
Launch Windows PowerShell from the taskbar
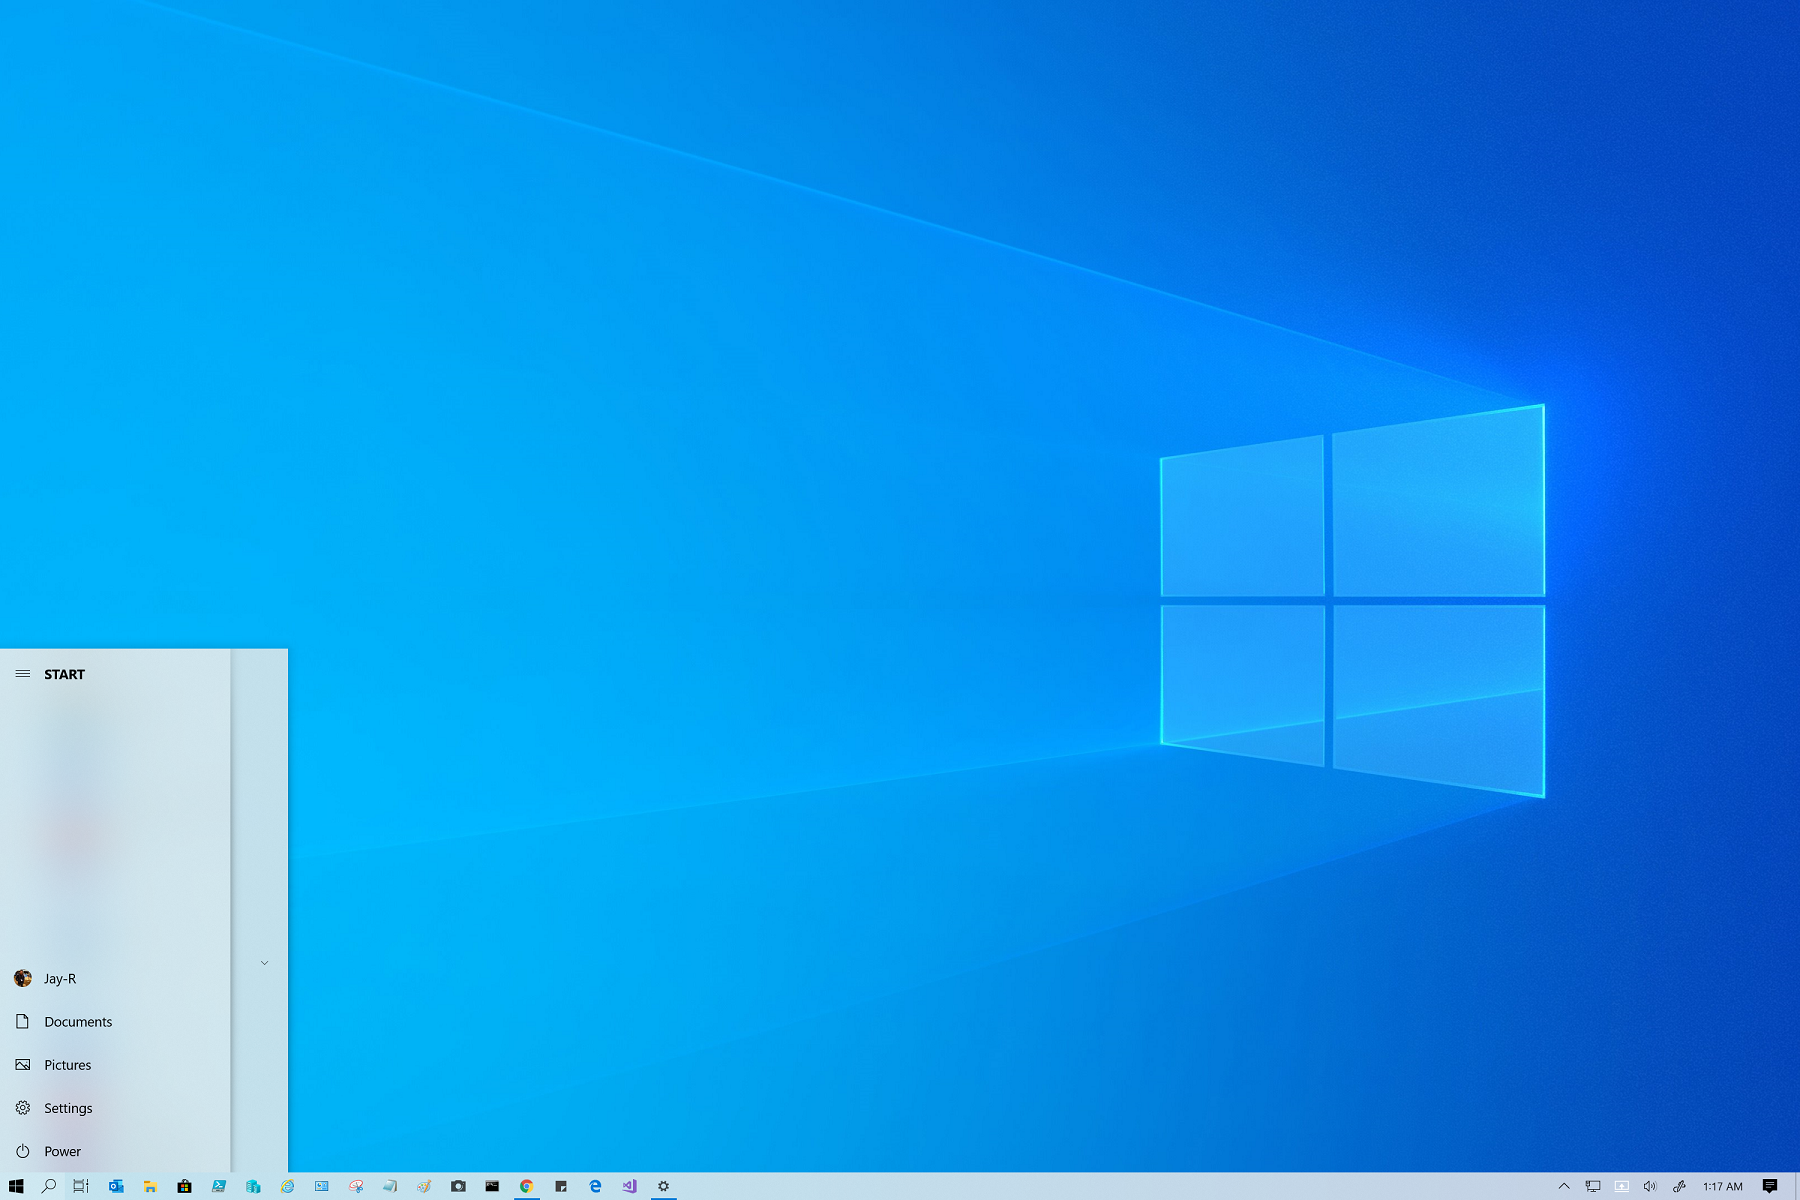218,1186
